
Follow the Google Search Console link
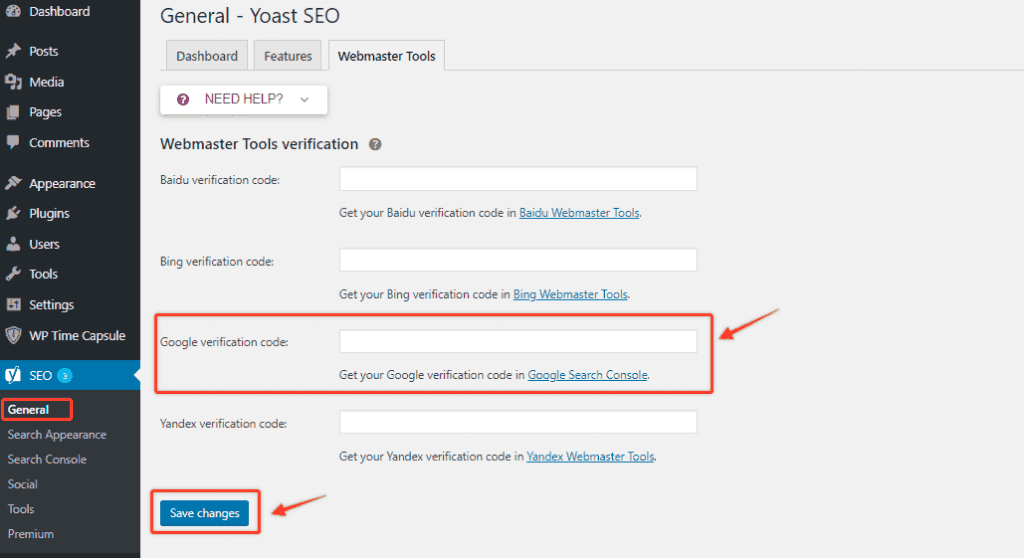pyautogui.click(x=587, y=375)
